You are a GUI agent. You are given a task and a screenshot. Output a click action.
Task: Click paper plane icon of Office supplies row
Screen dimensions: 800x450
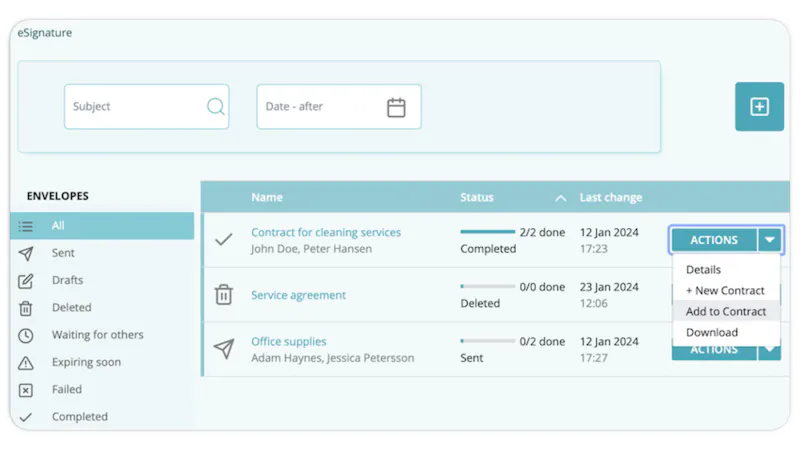(224, 348)
